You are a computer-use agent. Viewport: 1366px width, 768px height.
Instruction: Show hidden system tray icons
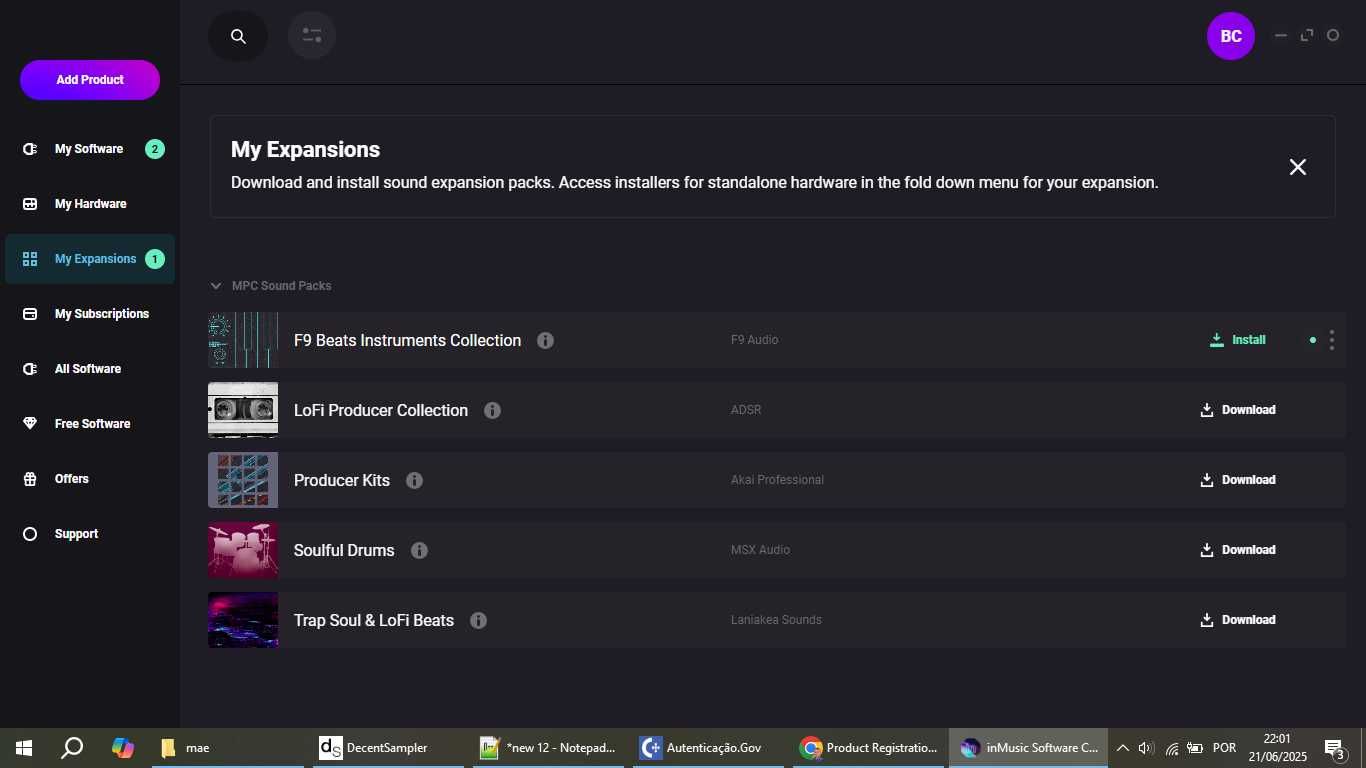point(1122,748)
